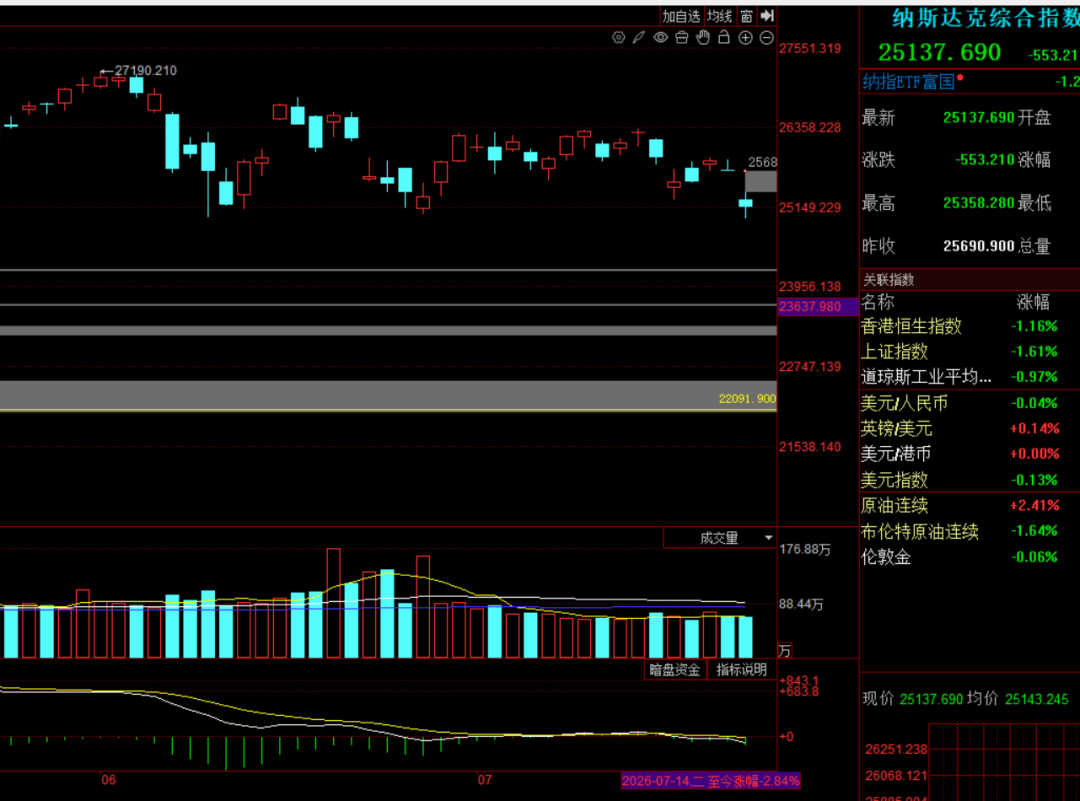Open the 成交量 indicator dropdown
The height and width of the screenshot is (801, 1080).
pos(719,538)
